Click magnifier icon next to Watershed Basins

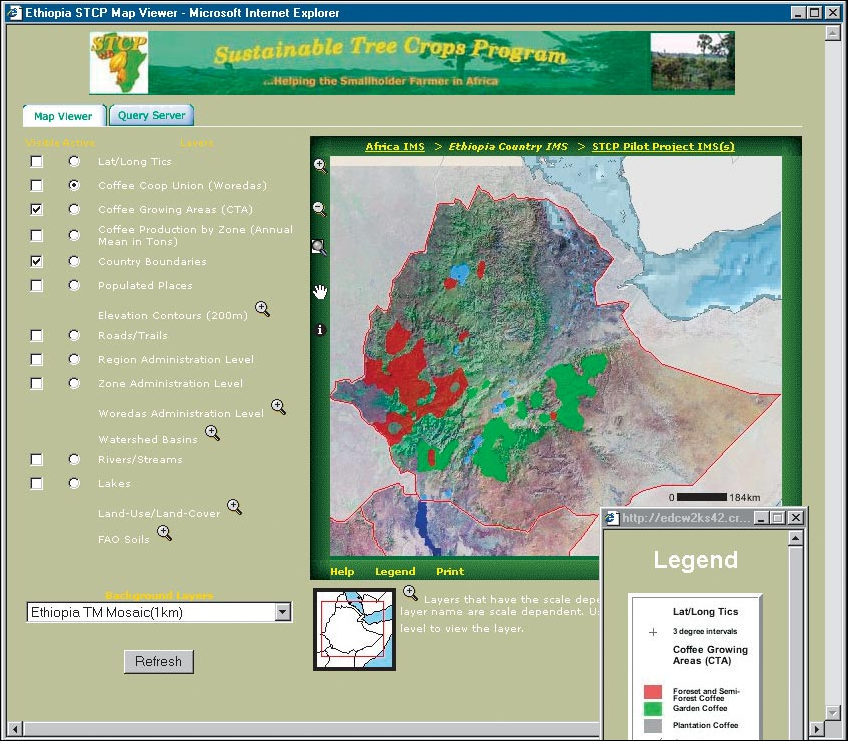pyautogui.click(x=213, y=433)
